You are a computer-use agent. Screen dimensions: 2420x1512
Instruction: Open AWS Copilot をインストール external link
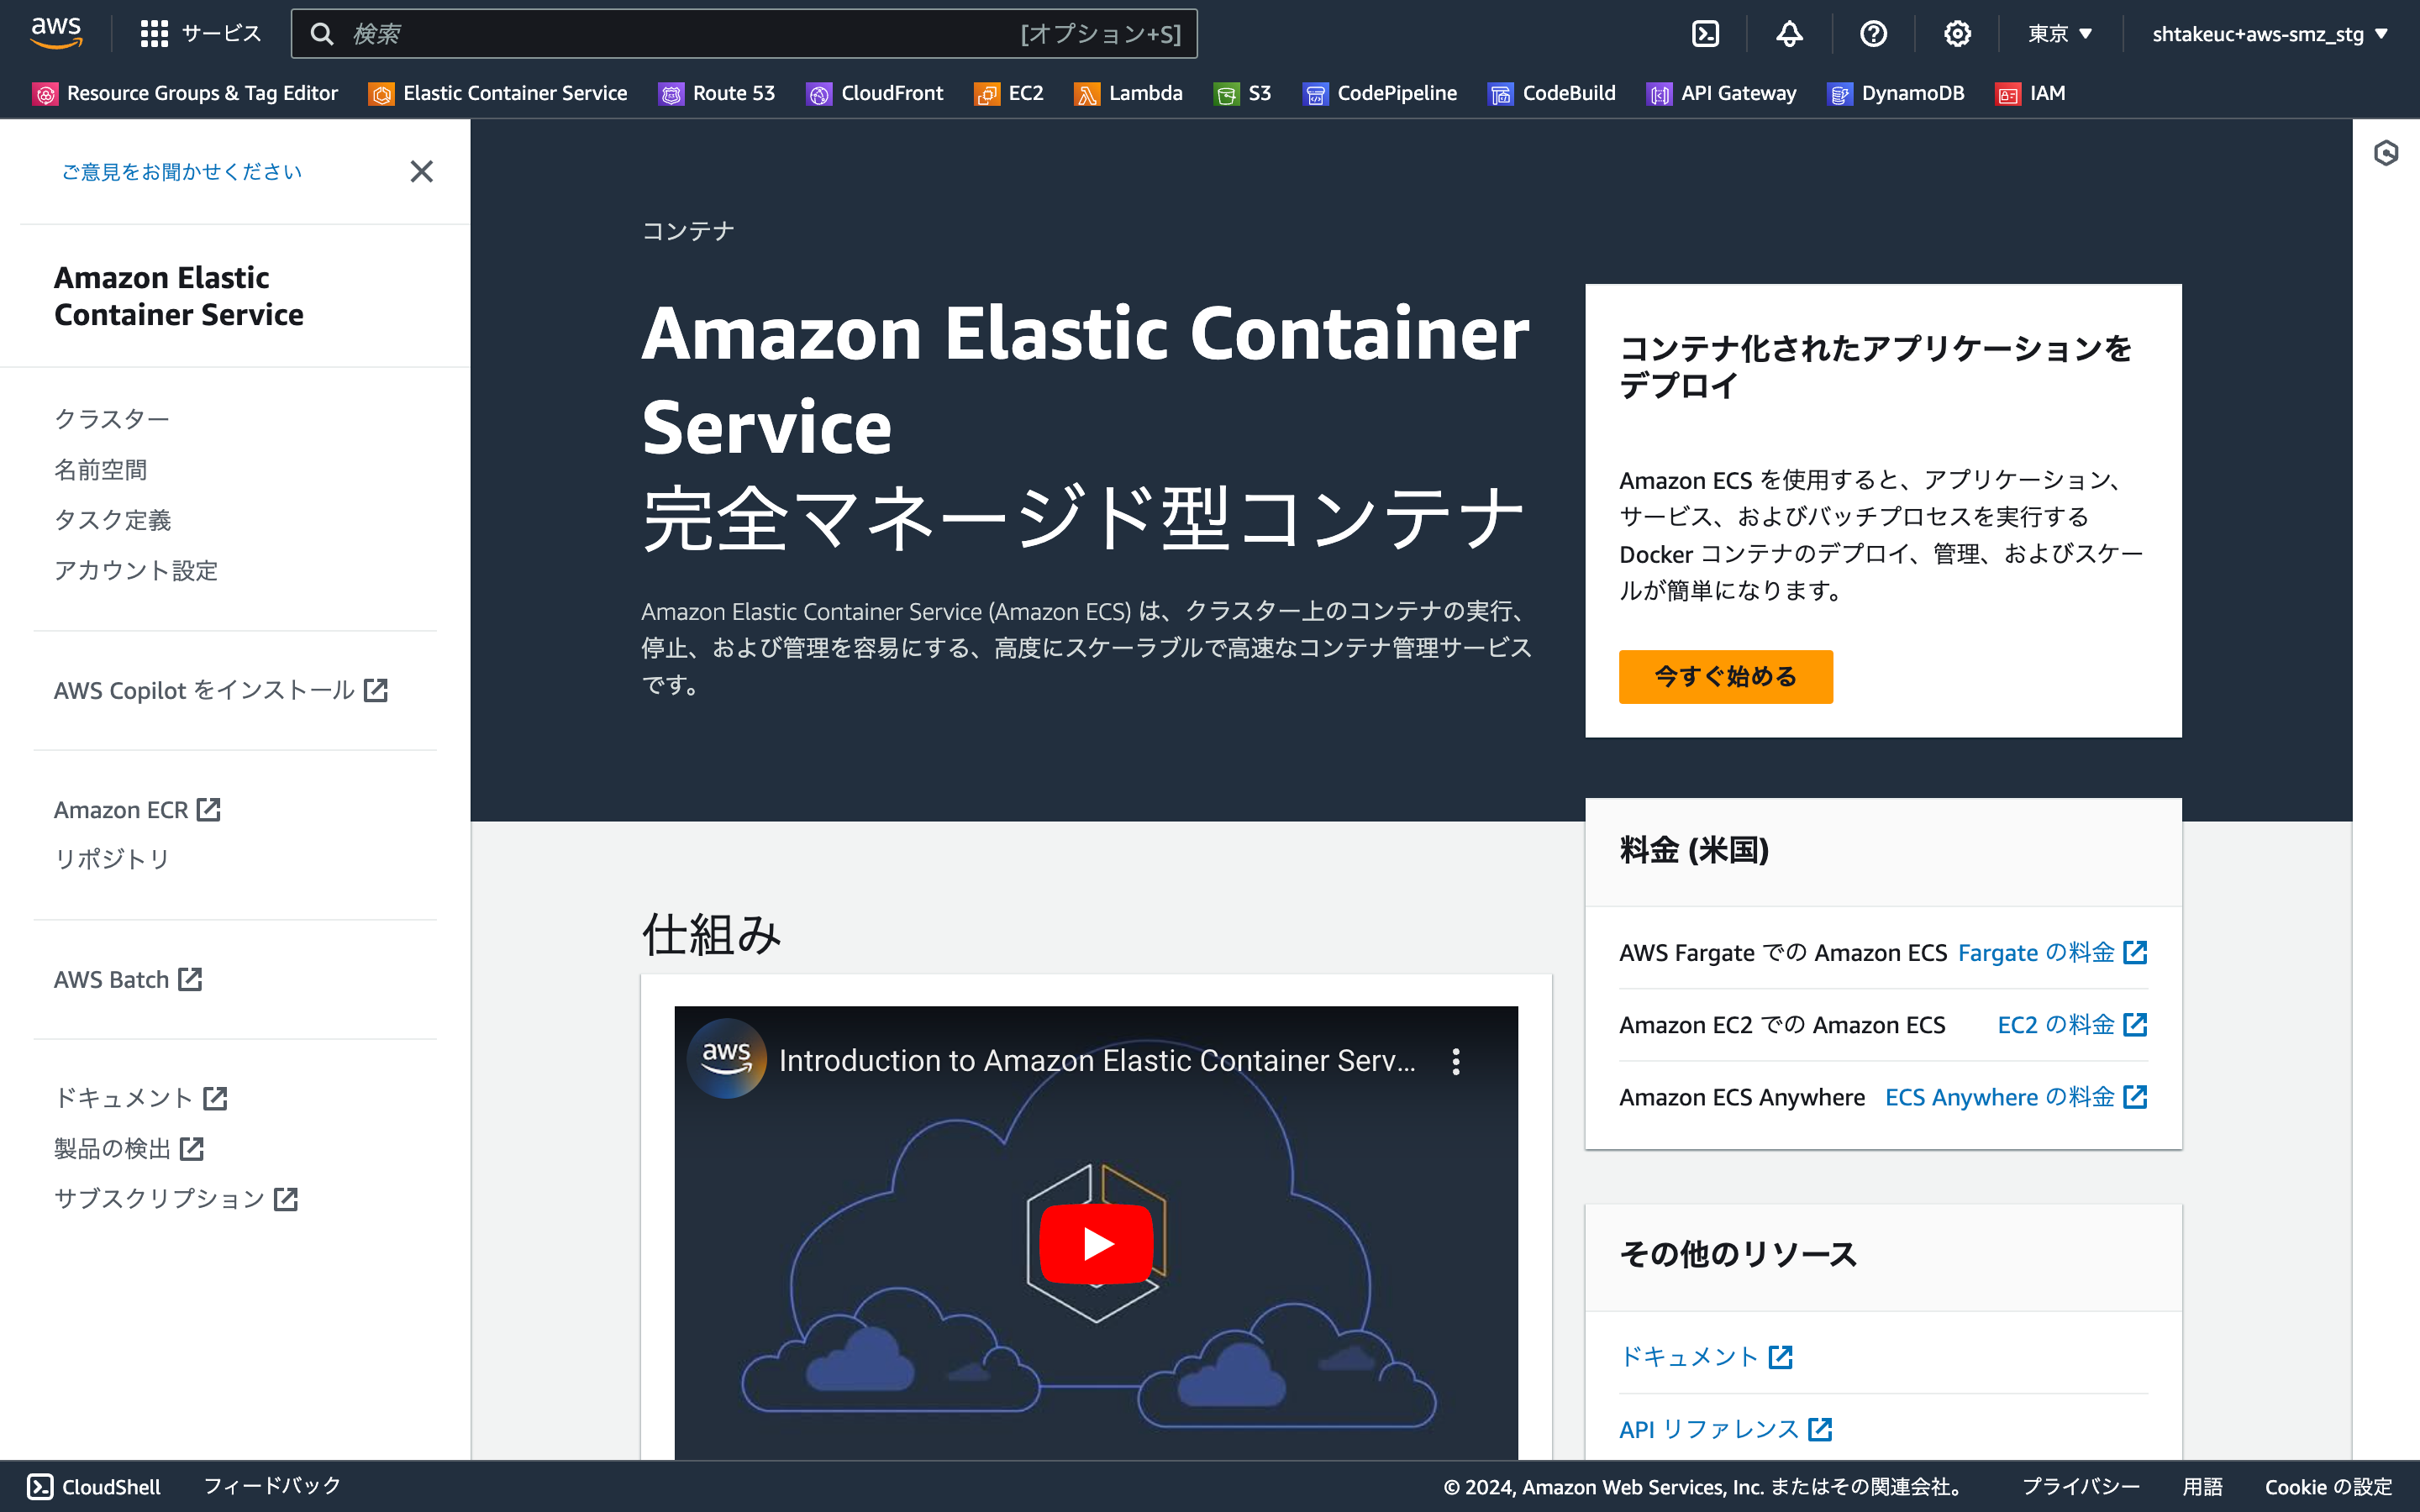(x=221, y=690)
